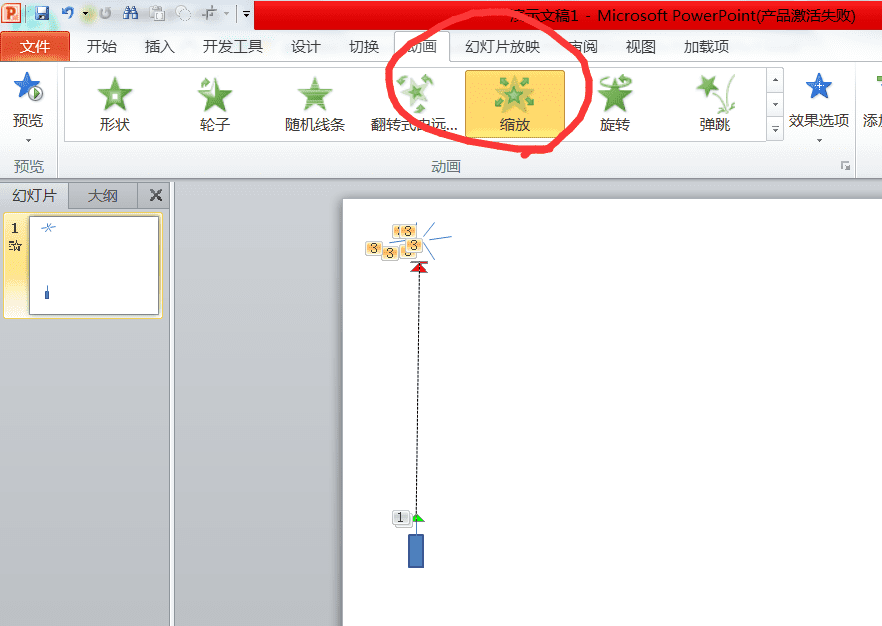Open the 开发工具 ribbon tab

(233, 47)
